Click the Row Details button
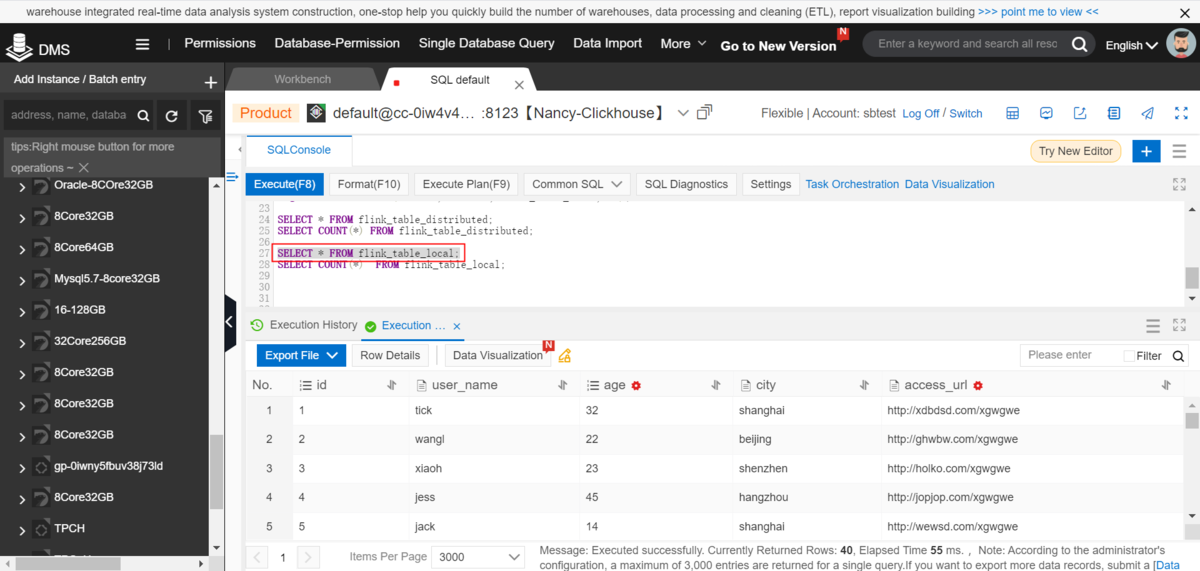Viewport: 1200px width, 571px height. click(x=390, y=355)
